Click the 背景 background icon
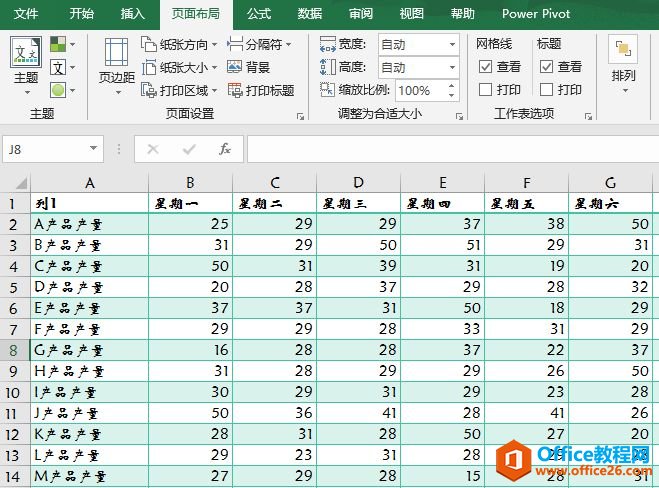The width and height of the screenshot is (659, 488). (234, 67)
